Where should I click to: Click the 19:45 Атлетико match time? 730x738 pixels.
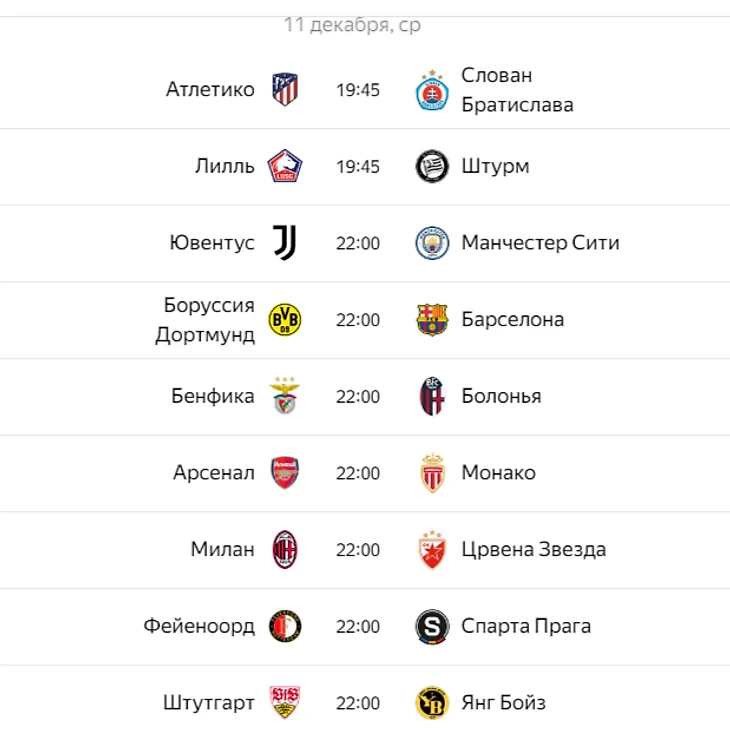[x=358, y=90]
